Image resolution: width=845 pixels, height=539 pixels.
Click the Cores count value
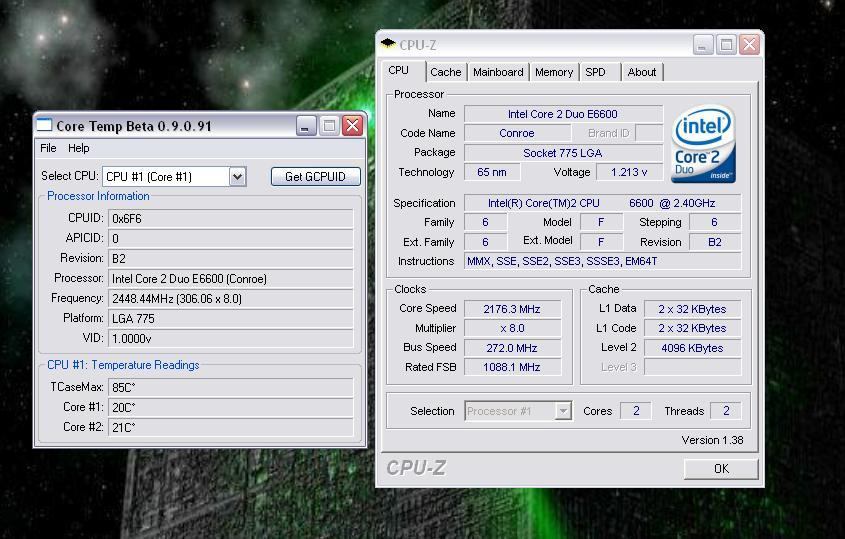(636, 411)
